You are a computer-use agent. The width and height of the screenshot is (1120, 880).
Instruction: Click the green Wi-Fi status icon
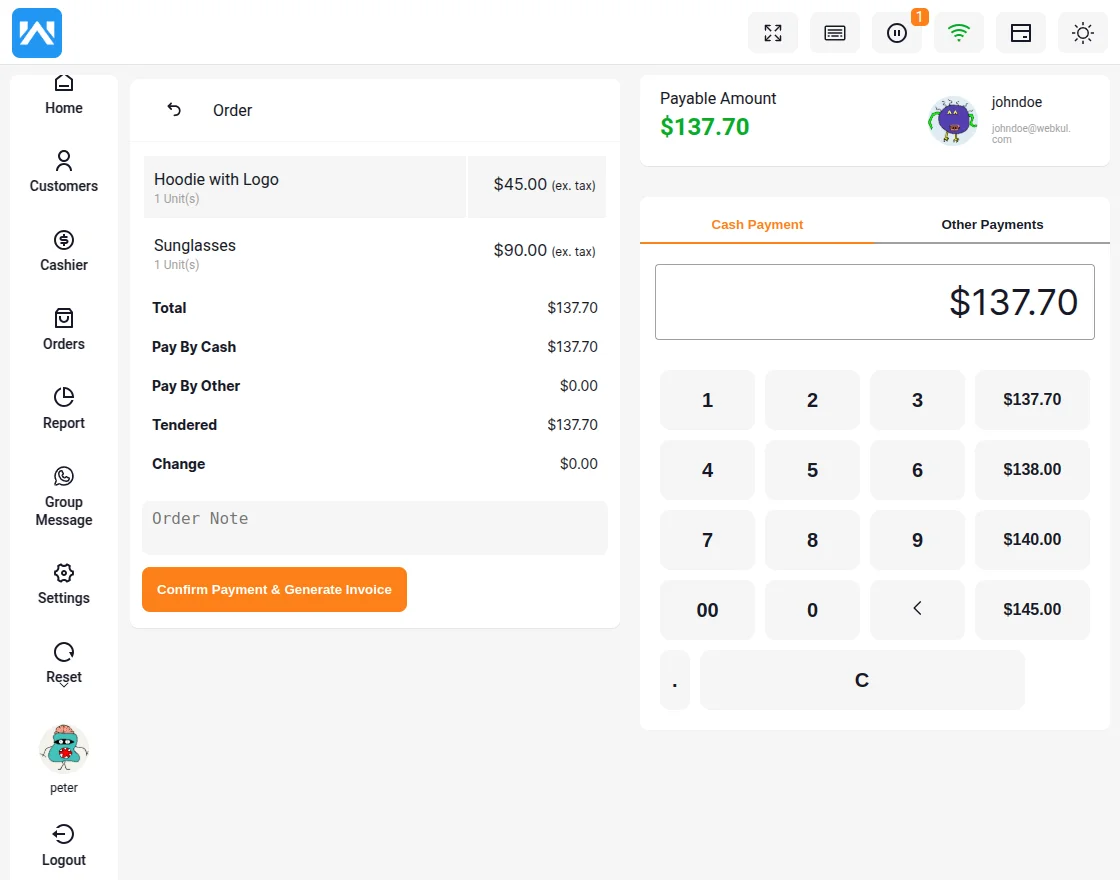tap(959, 33)
